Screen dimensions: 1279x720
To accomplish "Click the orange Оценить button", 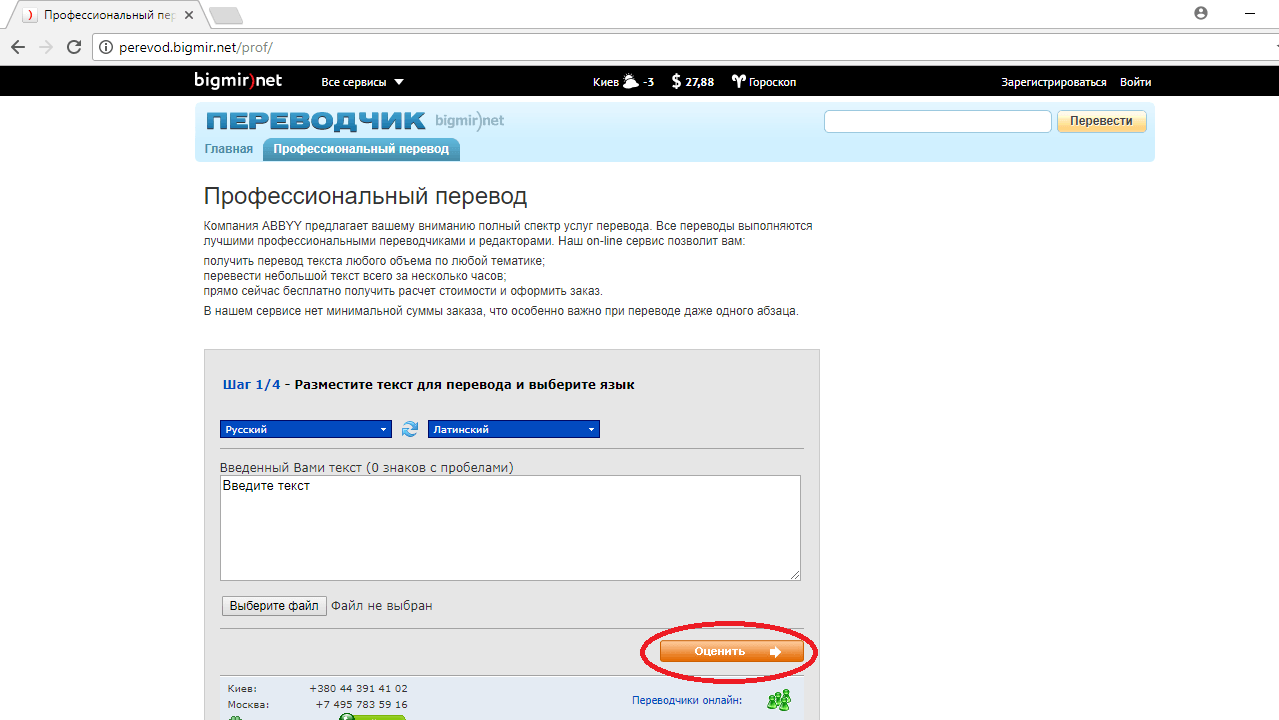I will coord(731,652).
